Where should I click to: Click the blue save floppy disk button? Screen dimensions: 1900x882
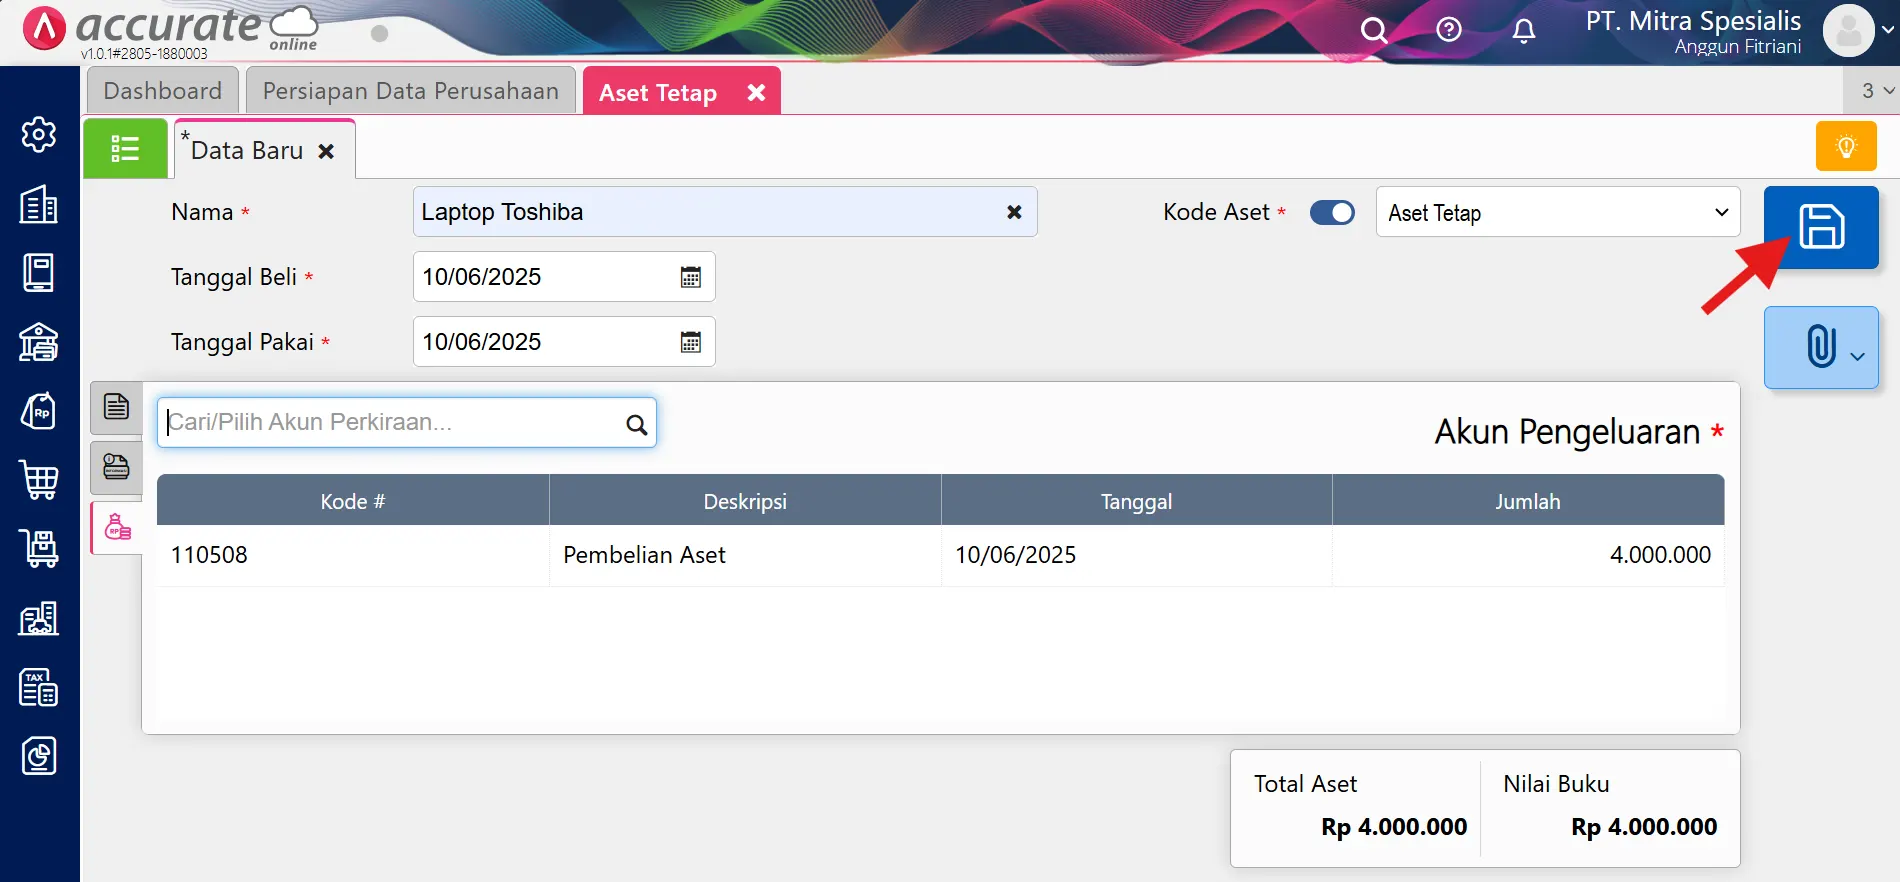click(1821, 227)
